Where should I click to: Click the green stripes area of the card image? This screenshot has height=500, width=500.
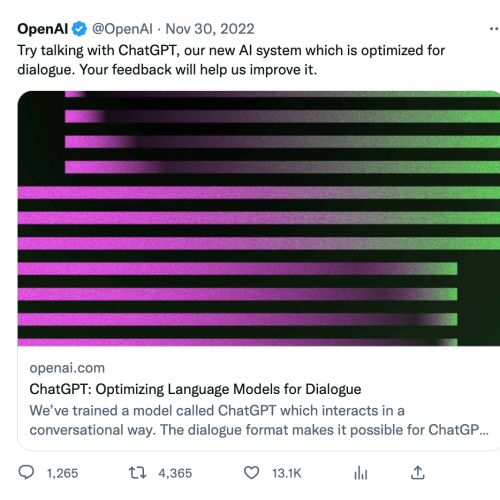tap(467, 140)
